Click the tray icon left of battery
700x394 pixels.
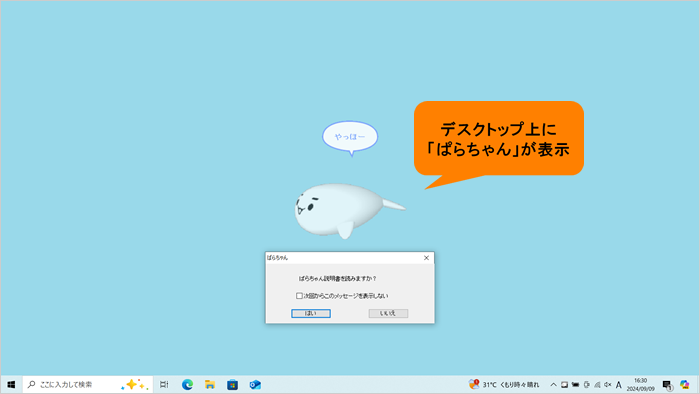click(x=564, y=384)
